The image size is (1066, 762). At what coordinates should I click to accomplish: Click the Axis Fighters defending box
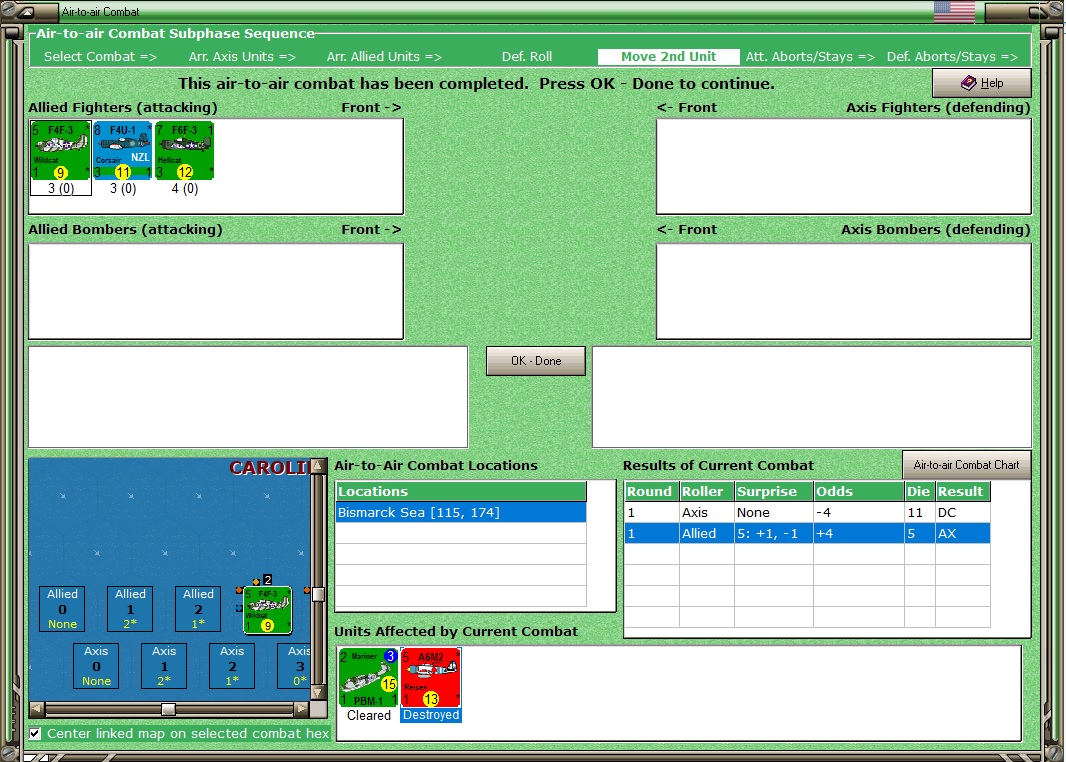(x=844, y=167)
